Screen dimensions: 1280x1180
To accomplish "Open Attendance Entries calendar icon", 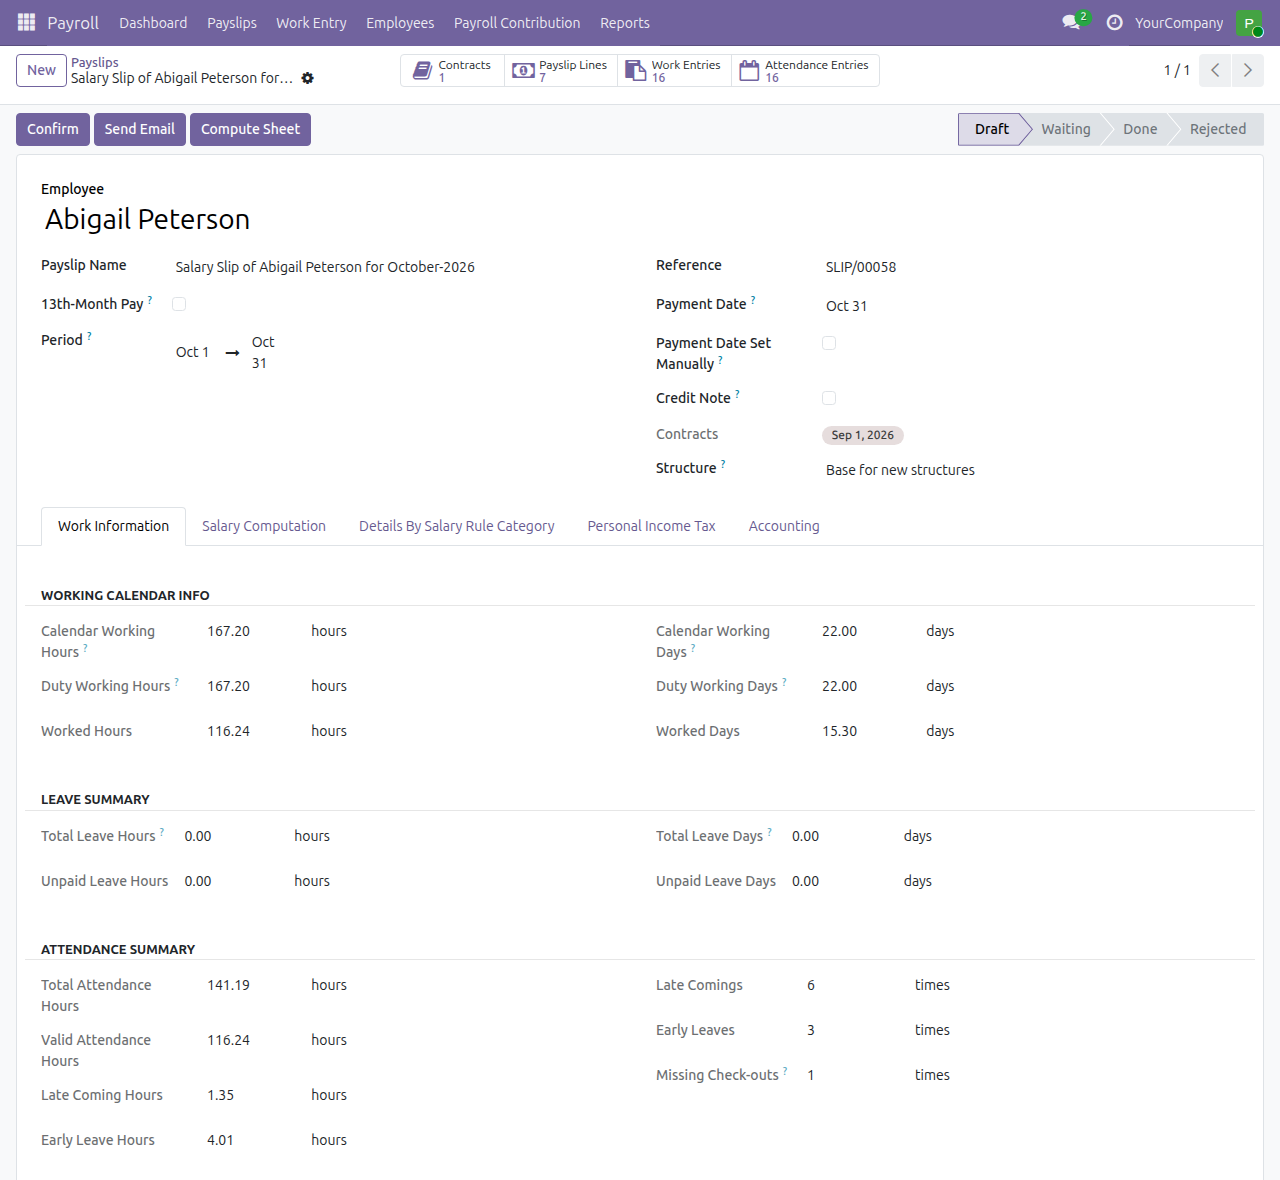I will click(749, 71).
